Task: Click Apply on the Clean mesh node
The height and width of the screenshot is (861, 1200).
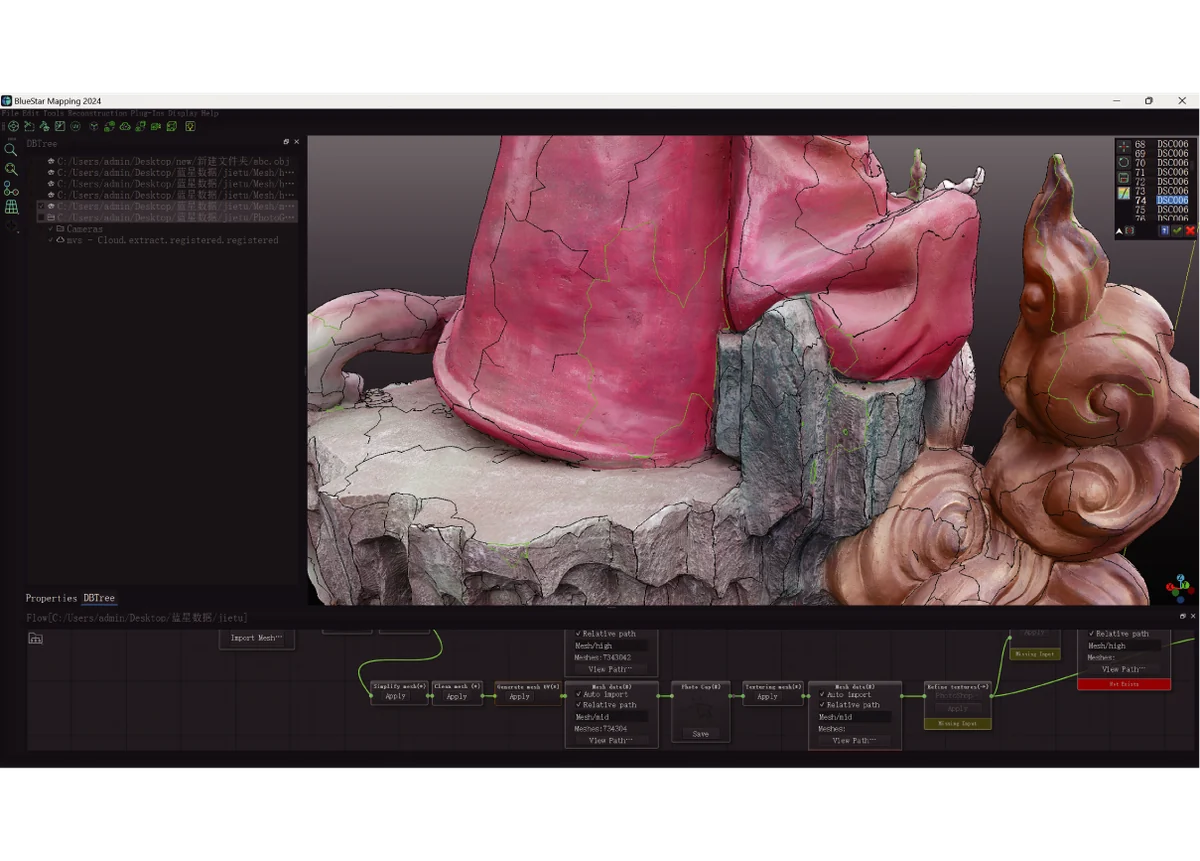Action: click(x=457, y=696)
